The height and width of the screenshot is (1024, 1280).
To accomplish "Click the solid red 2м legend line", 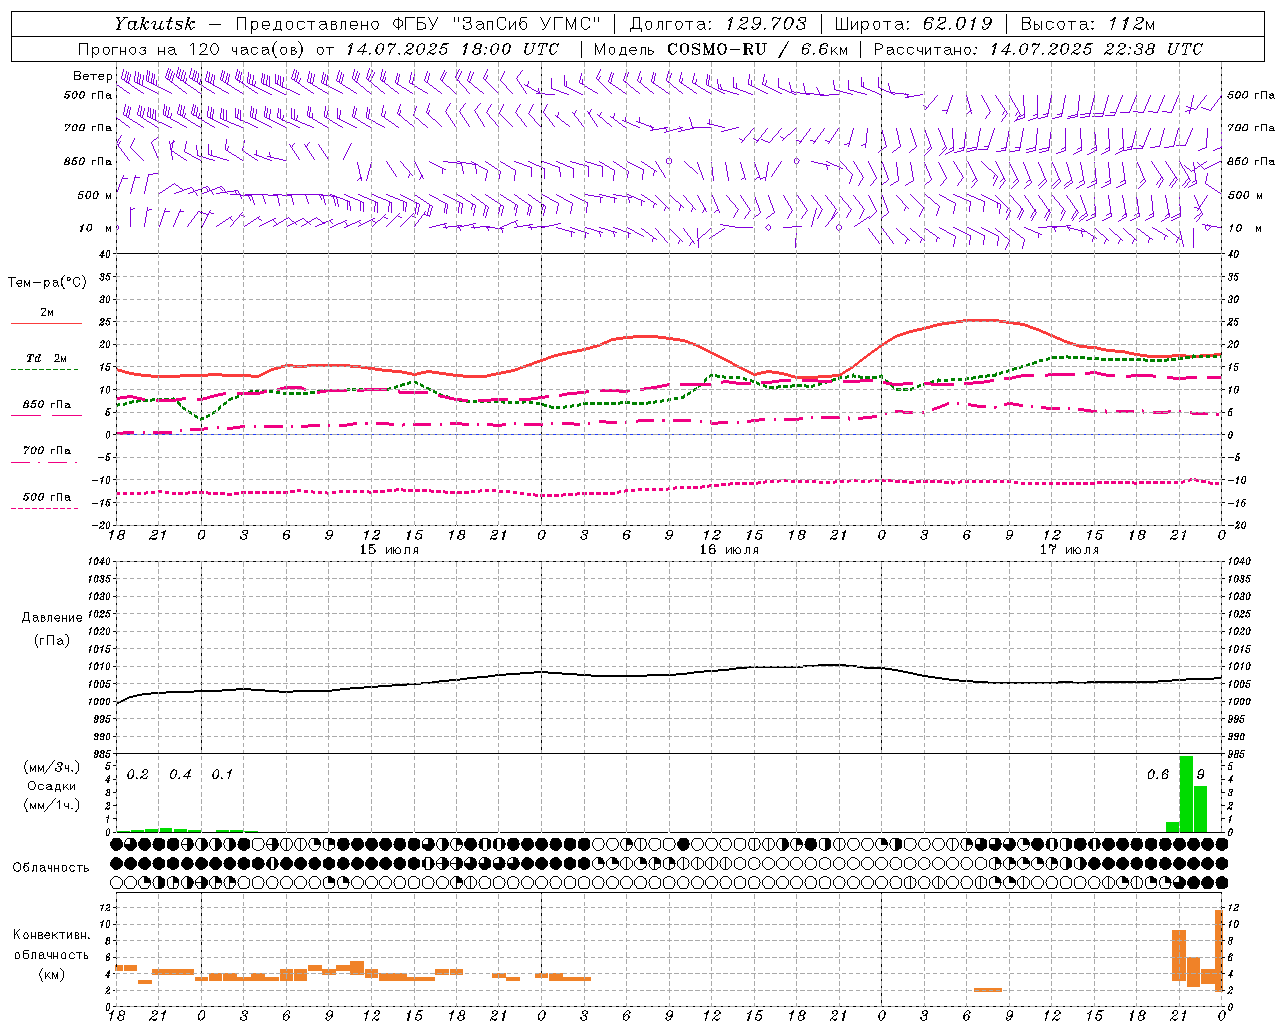I will 46,323.
